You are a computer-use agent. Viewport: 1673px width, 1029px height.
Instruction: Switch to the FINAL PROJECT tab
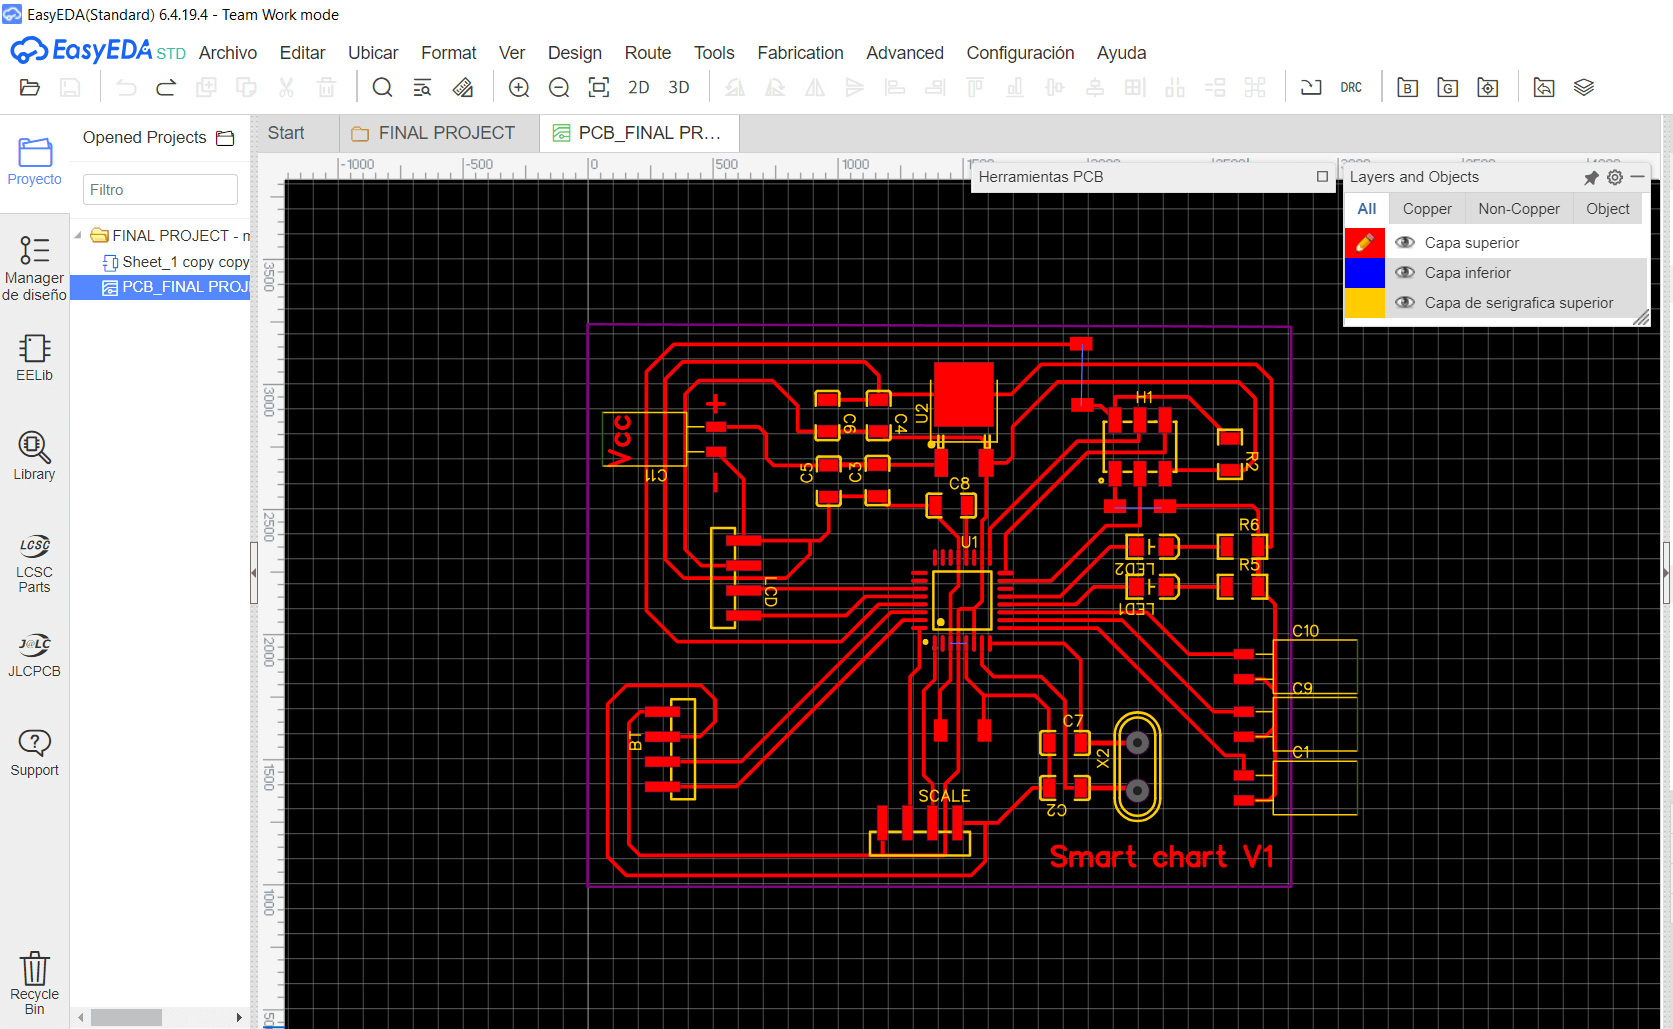[x=440, y=133]
